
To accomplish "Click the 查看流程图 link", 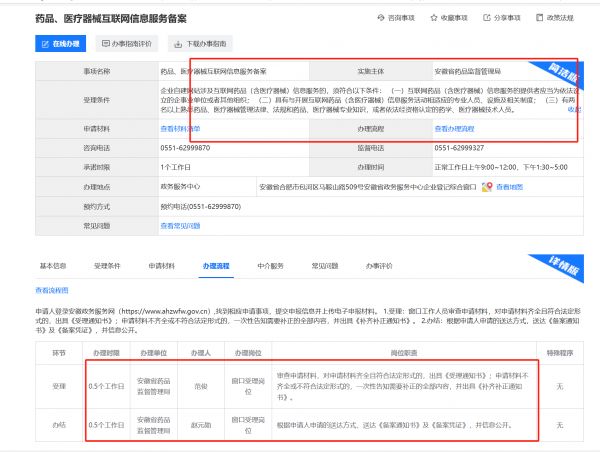I will [x=52, y=290].
